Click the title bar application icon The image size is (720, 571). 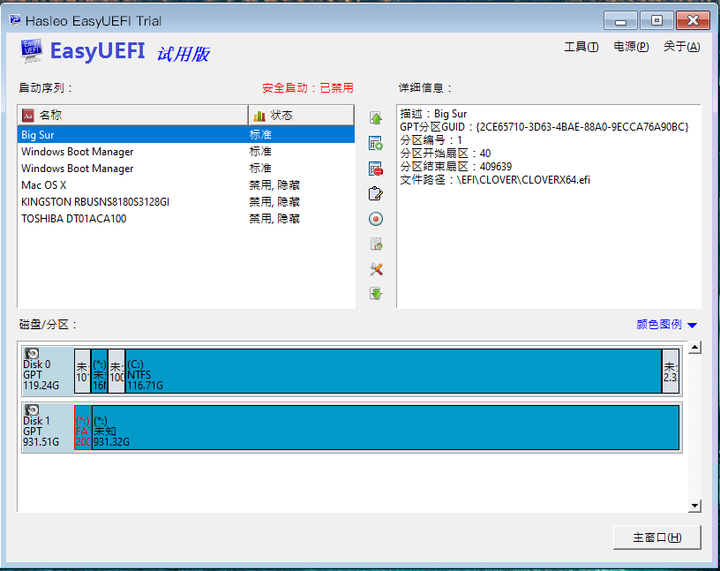click(15, 20)
